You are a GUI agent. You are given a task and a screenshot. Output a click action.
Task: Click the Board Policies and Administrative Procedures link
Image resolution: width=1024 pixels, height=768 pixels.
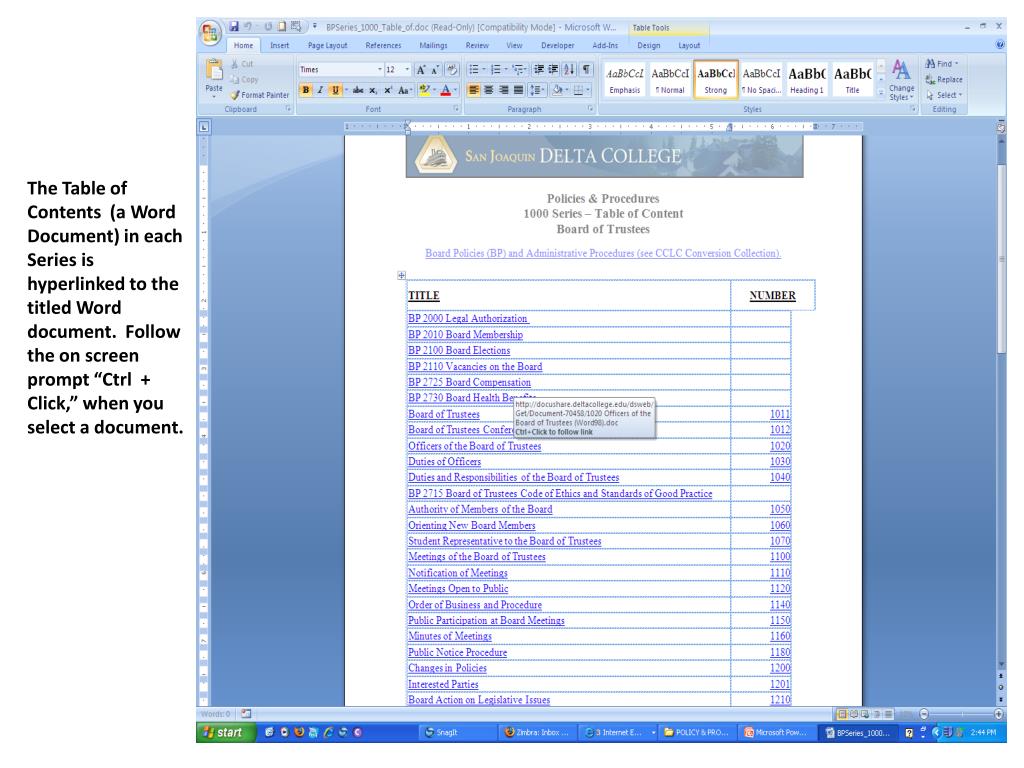(603, 253)
